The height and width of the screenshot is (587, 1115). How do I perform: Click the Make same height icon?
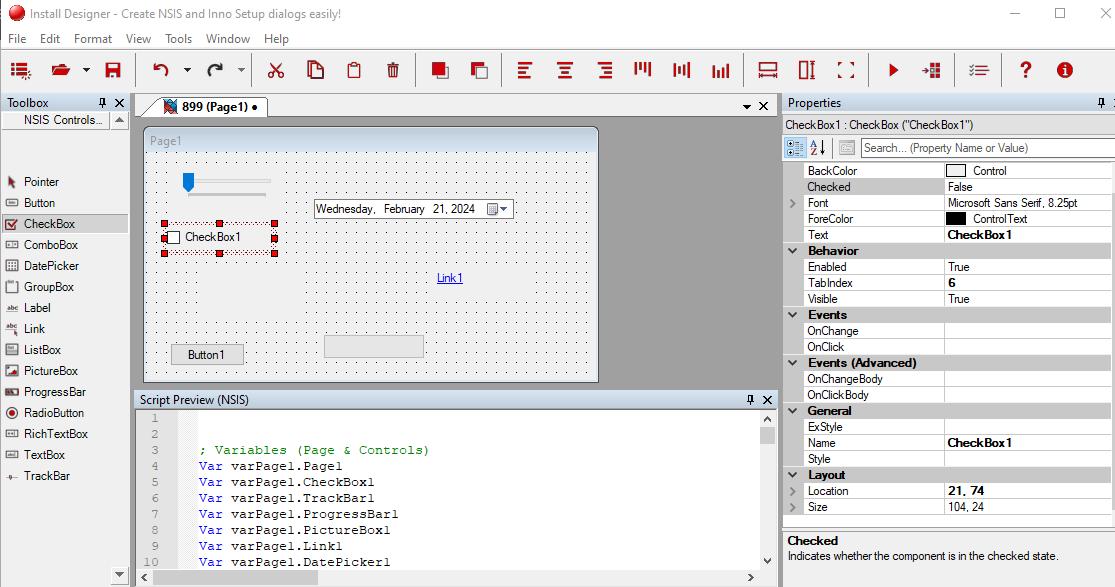point(806,70)
